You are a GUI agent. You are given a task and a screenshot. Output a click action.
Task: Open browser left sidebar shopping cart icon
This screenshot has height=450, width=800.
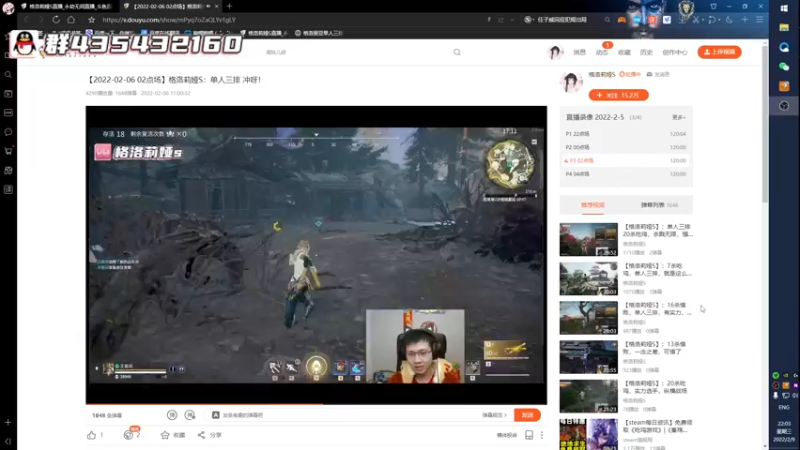[x=8, y=151]
